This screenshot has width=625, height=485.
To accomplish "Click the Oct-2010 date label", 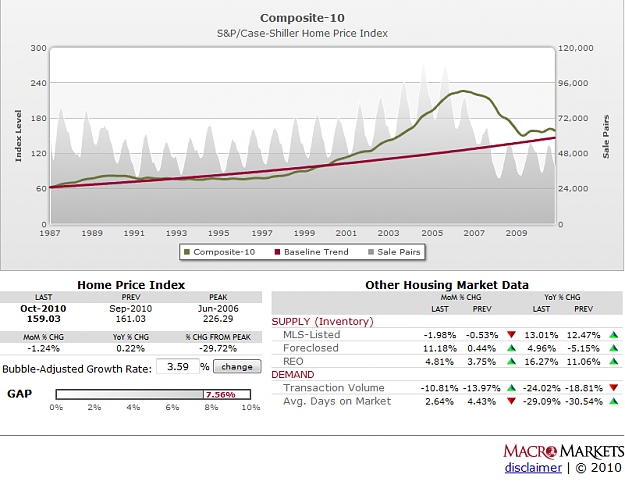I will pyautogui.click(x=43, y=308).
